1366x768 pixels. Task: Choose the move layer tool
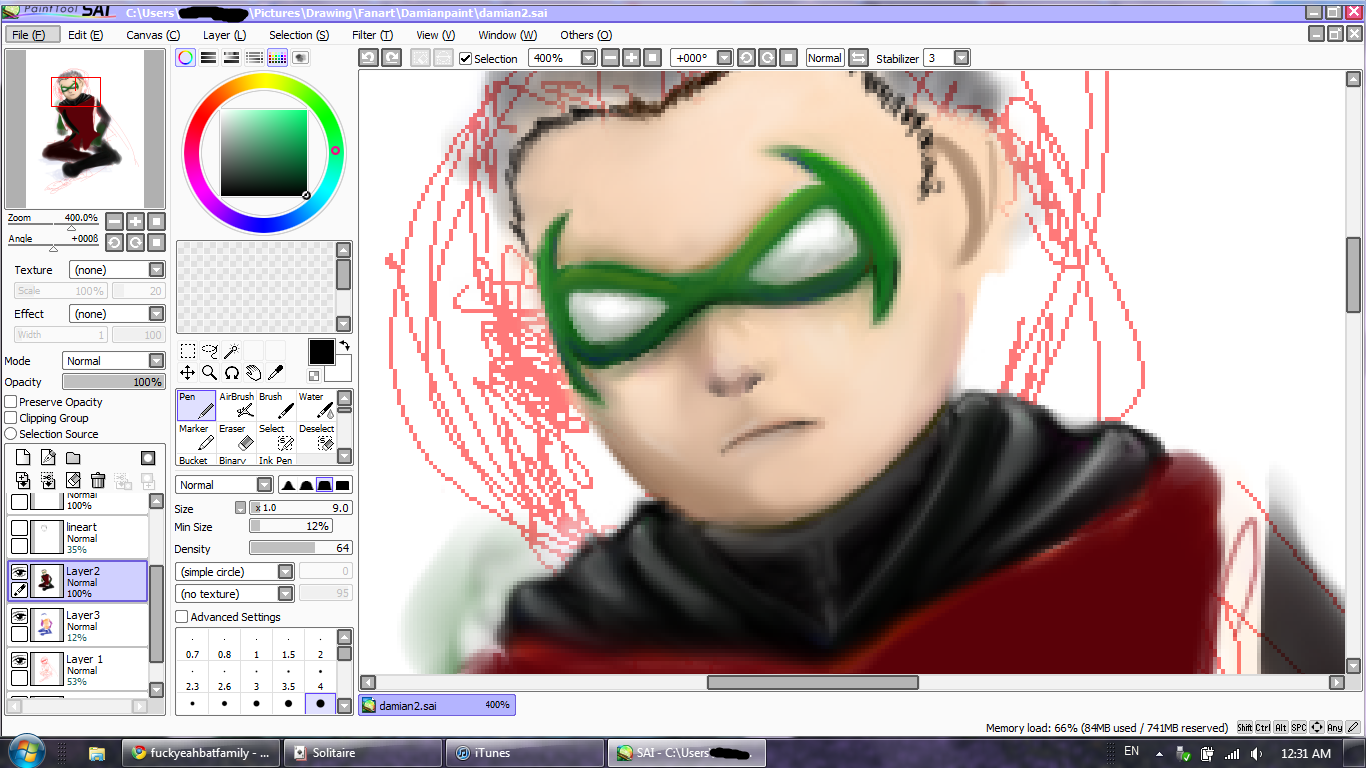(x=187, y=373)
